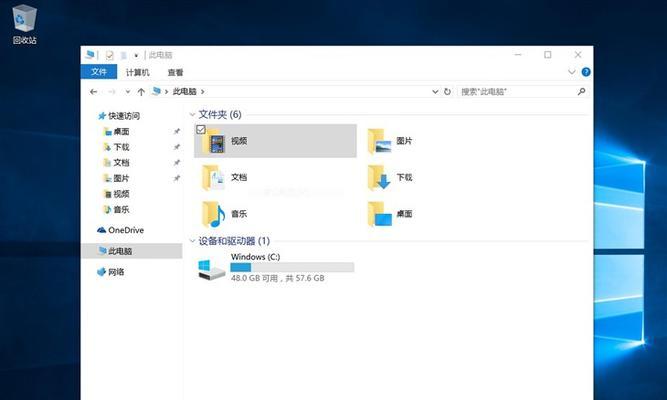This screenshot has height=400, width=667.
Task: Select the Windows (C:) drive icon
Action: coord(211,270)
